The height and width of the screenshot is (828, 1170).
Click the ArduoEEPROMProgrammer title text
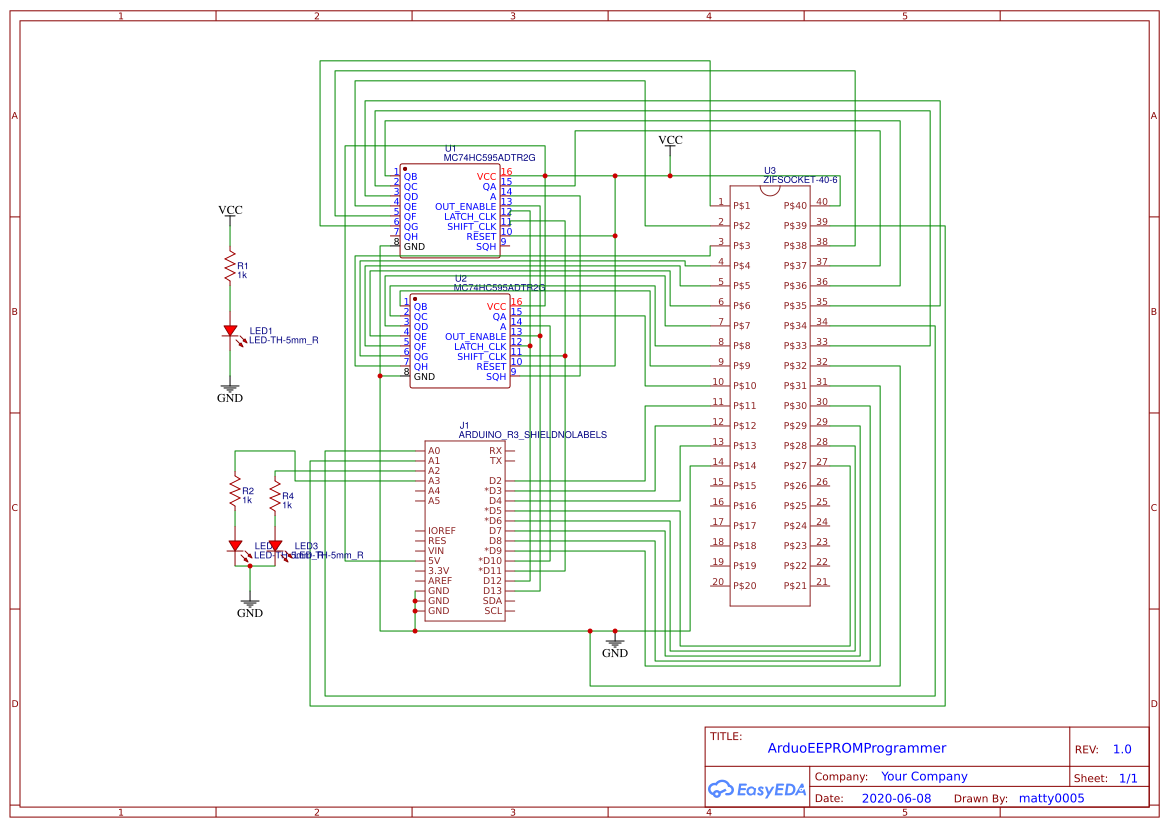click(x=857, y=748)
